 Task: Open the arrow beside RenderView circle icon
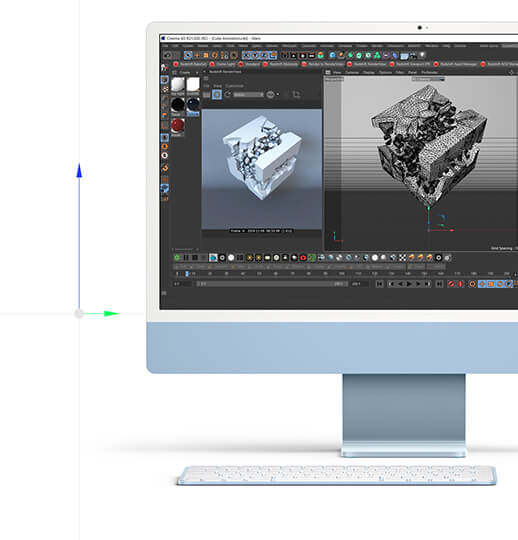pyautogui.click(x=278, y=94)
